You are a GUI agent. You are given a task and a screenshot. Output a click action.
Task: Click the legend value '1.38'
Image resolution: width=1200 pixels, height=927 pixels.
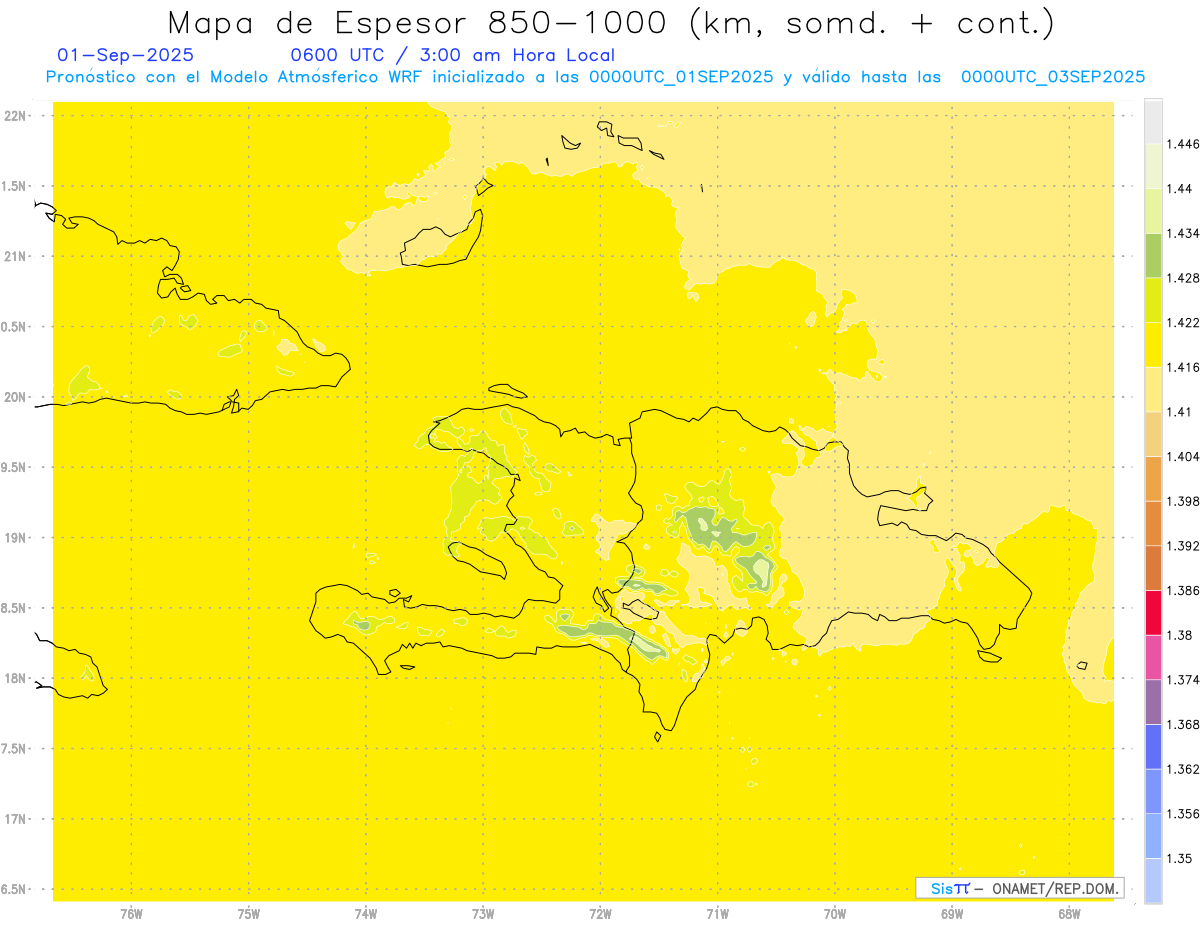coord(1181,635)
